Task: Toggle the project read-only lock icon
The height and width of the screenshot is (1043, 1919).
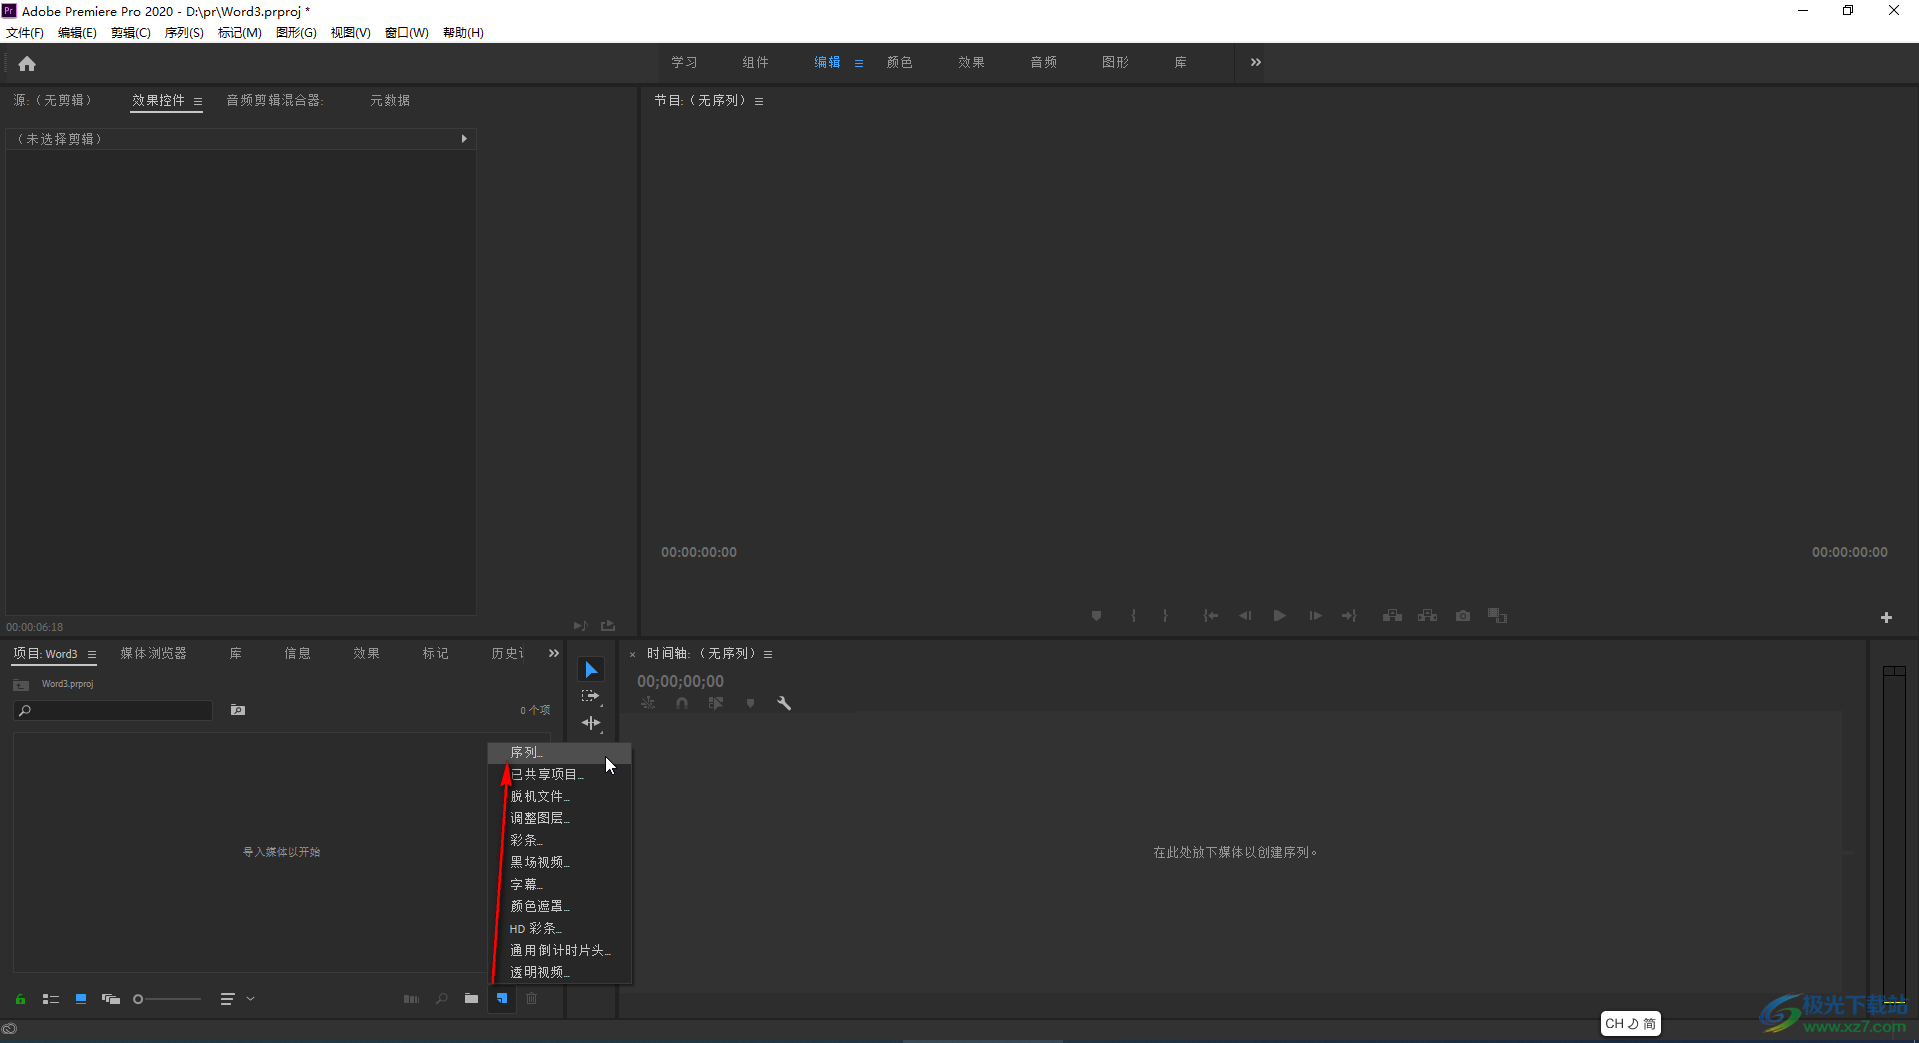Action: 20,999
